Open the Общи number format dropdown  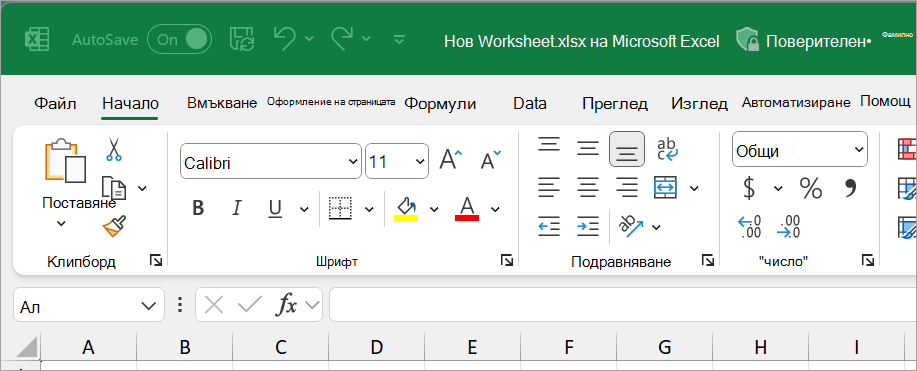click(x=800, y=150)
